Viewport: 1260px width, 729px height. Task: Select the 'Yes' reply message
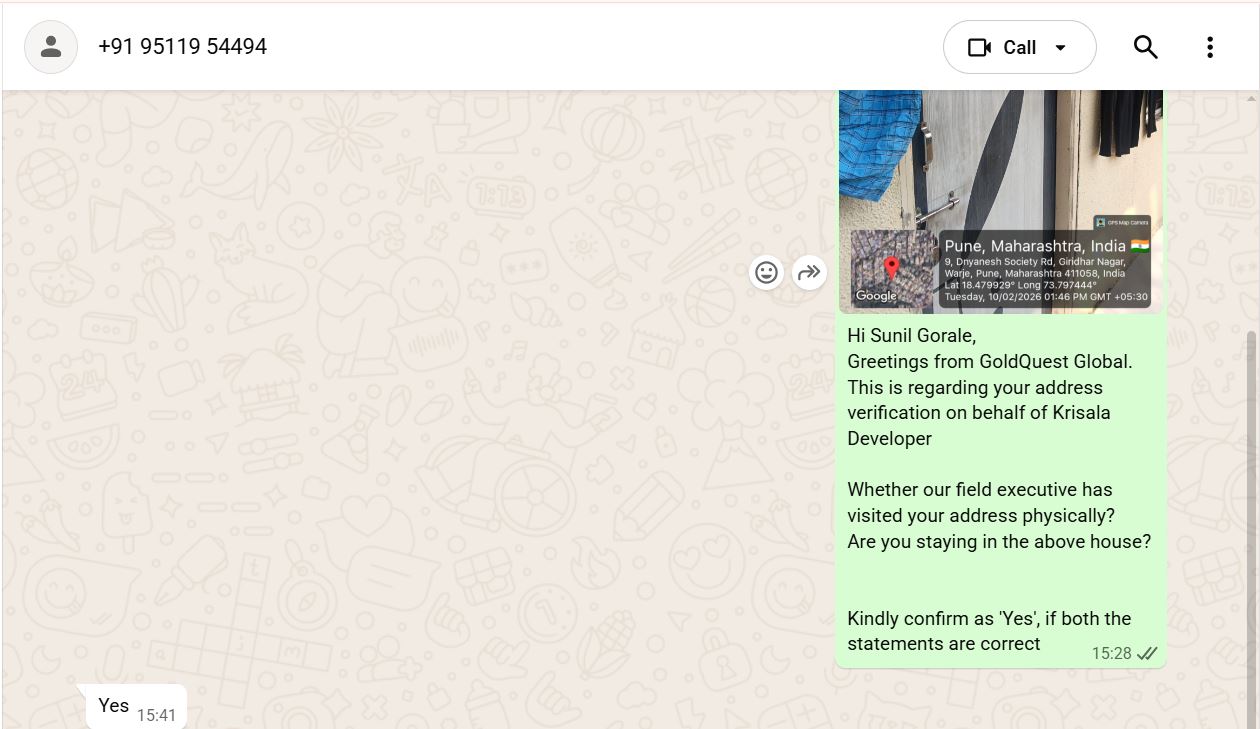point(114,705)
